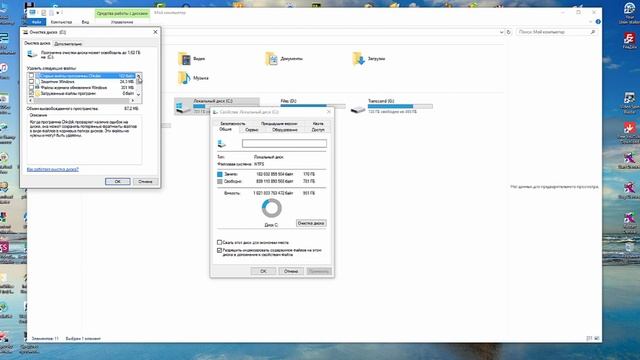
Task: Toggle Загруженные файлы программ checkbox
Action: tap(31, 93)
